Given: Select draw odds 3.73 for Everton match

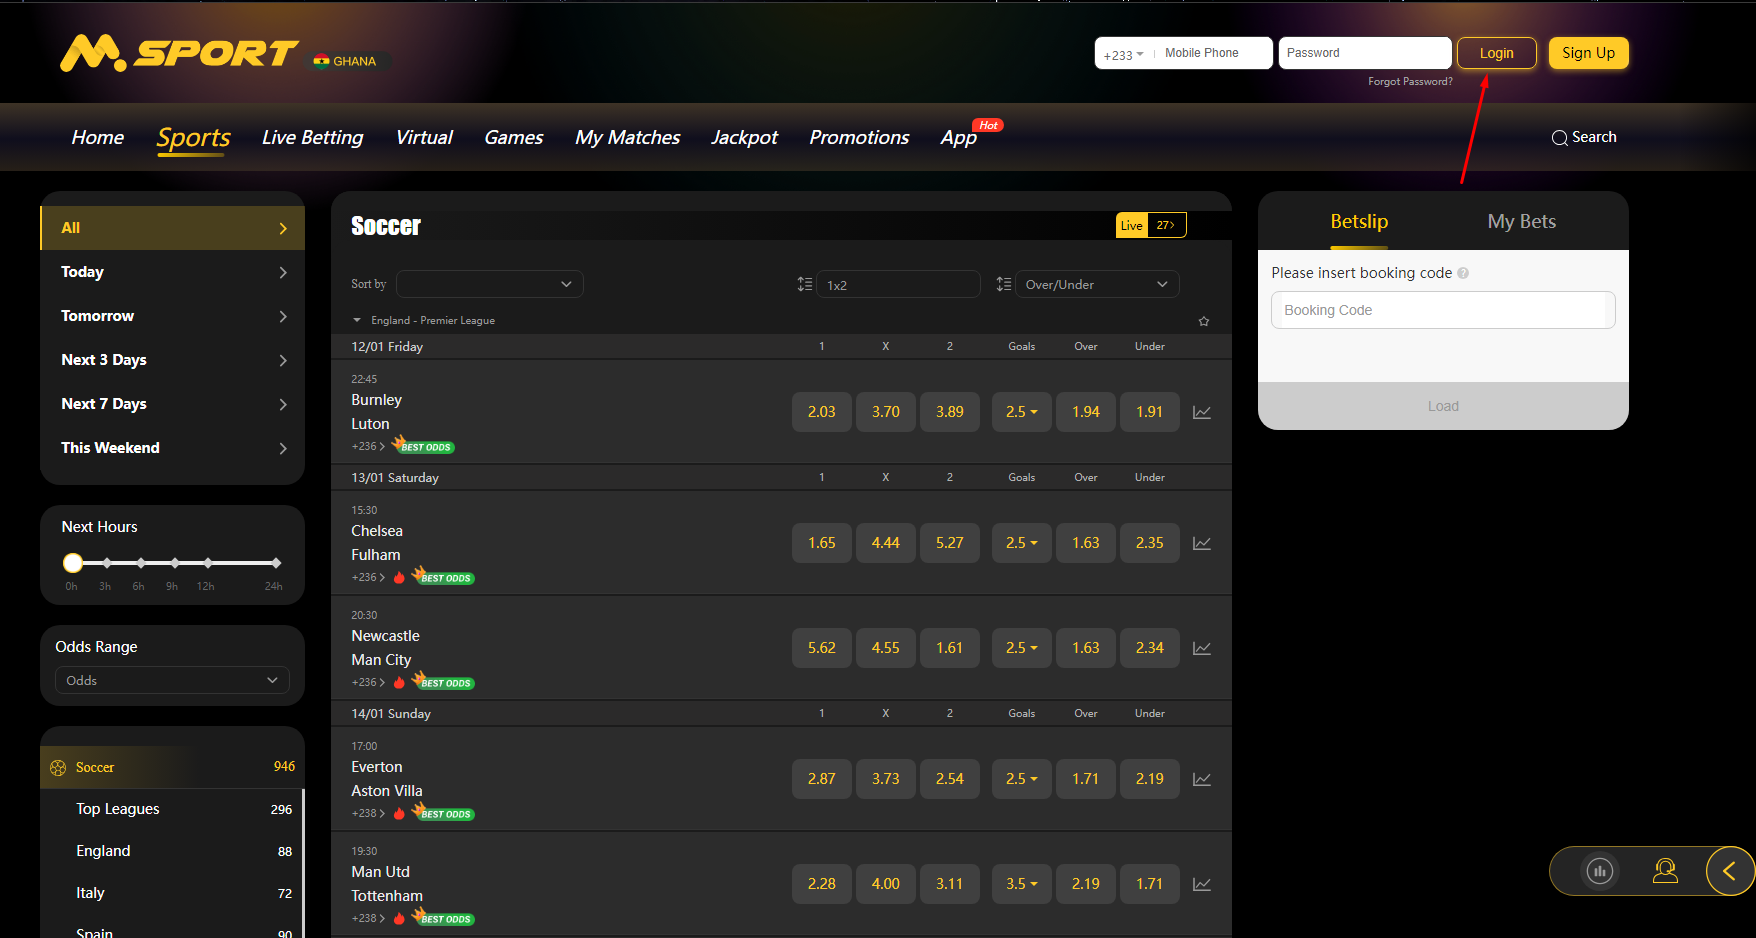Looking at the screenshot, I should [x=885, y=779].
